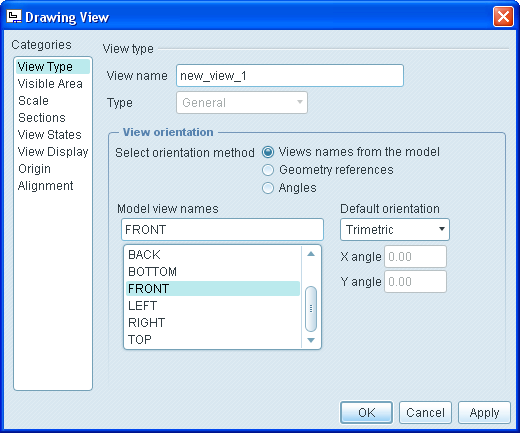Click the View name input field
This screenshot has width=520, height=433.
coord(290,76)
